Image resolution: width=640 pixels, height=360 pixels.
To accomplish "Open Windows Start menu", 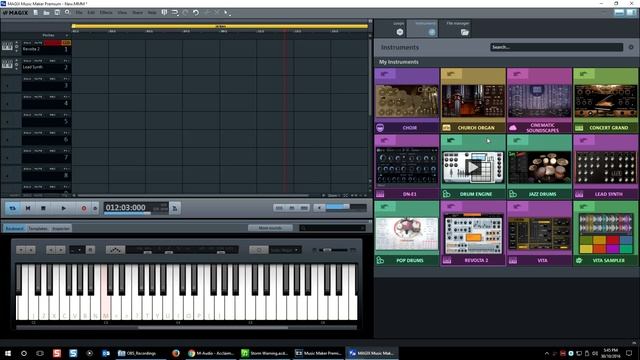I will pos(8,353).
